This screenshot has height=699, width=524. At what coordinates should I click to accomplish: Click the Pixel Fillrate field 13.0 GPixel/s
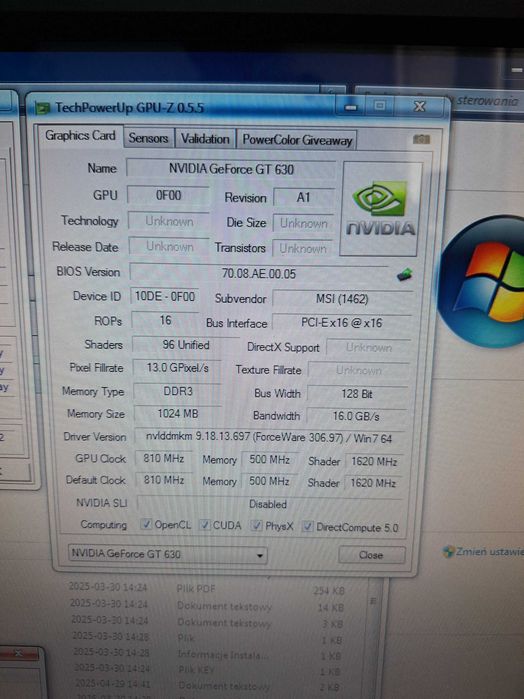coord(177,368)
